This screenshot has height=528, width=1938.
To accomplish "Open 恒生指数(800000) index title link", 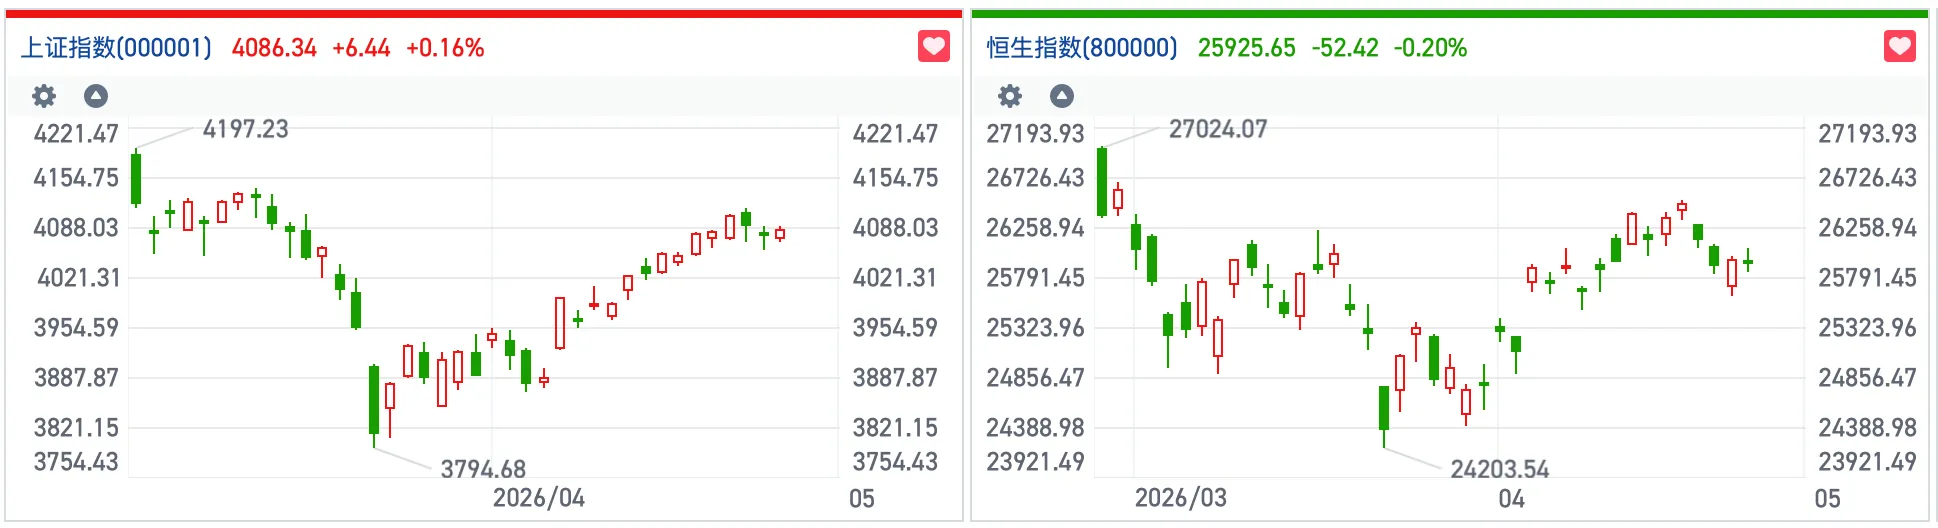I will click(x=1082, y=48).
